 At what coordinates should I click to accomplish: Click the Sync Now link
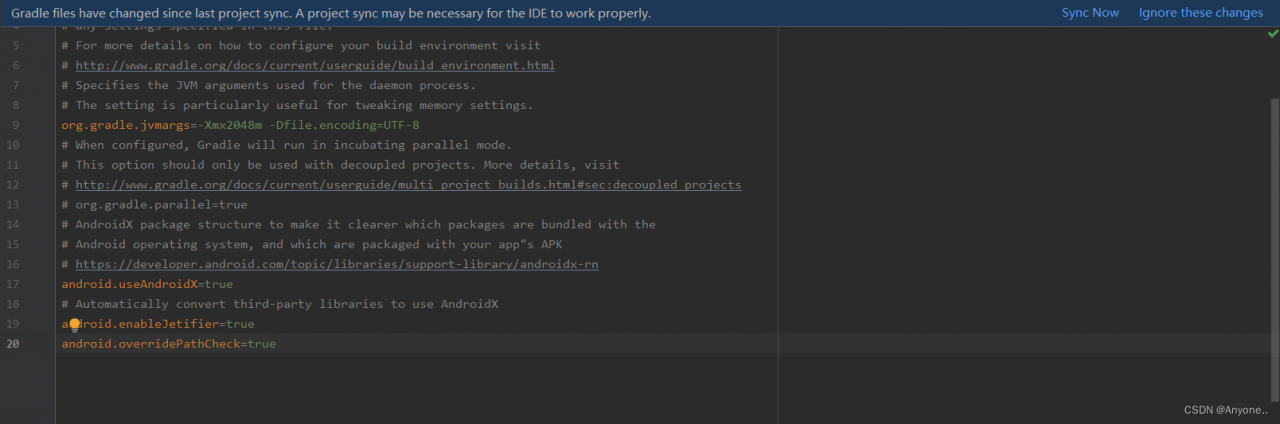1090,13
